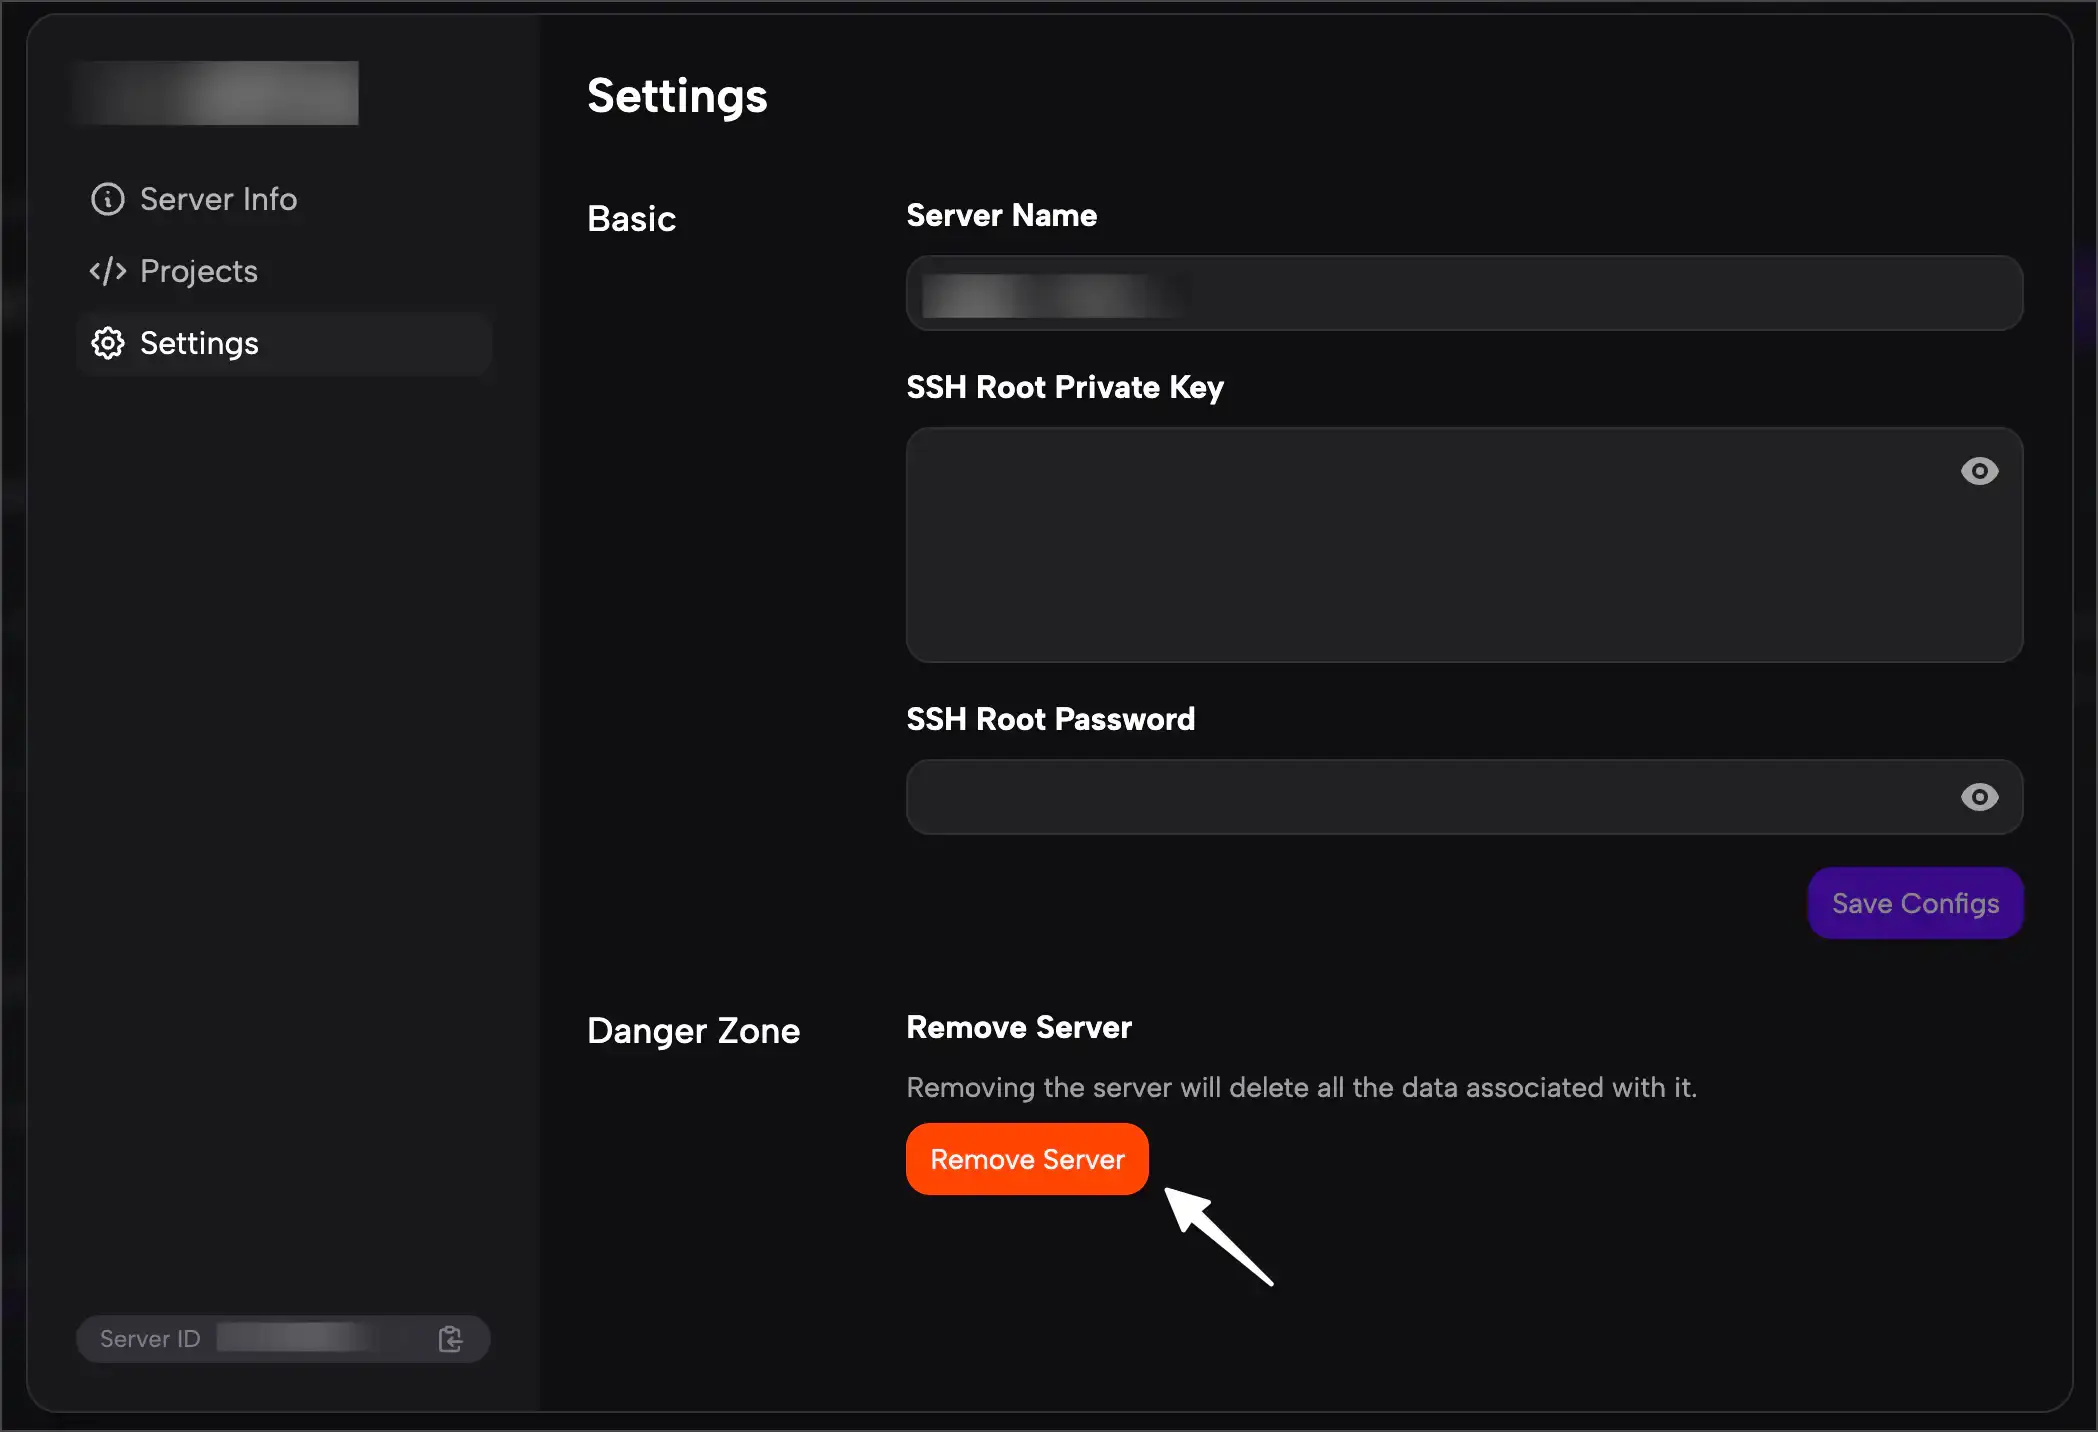Show the SSH Root Password
Screen dimensions: 2098x1432
coord(1979,797)
